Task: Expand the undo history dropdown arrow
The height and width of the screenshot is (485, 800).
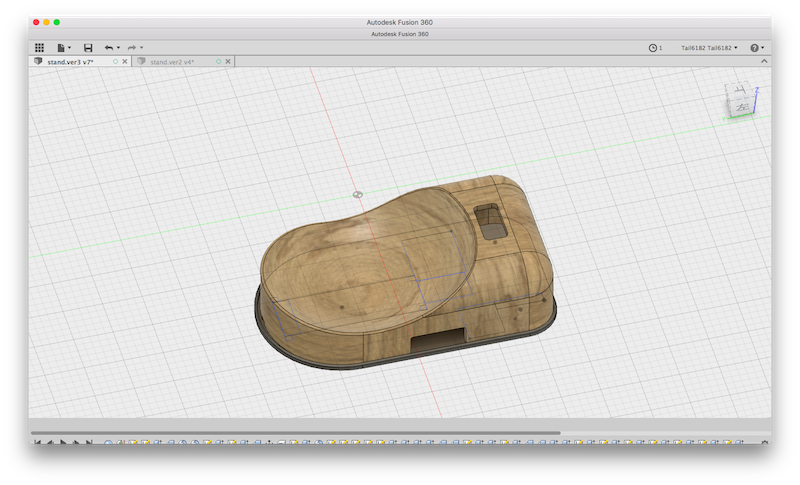Action: 118,47
